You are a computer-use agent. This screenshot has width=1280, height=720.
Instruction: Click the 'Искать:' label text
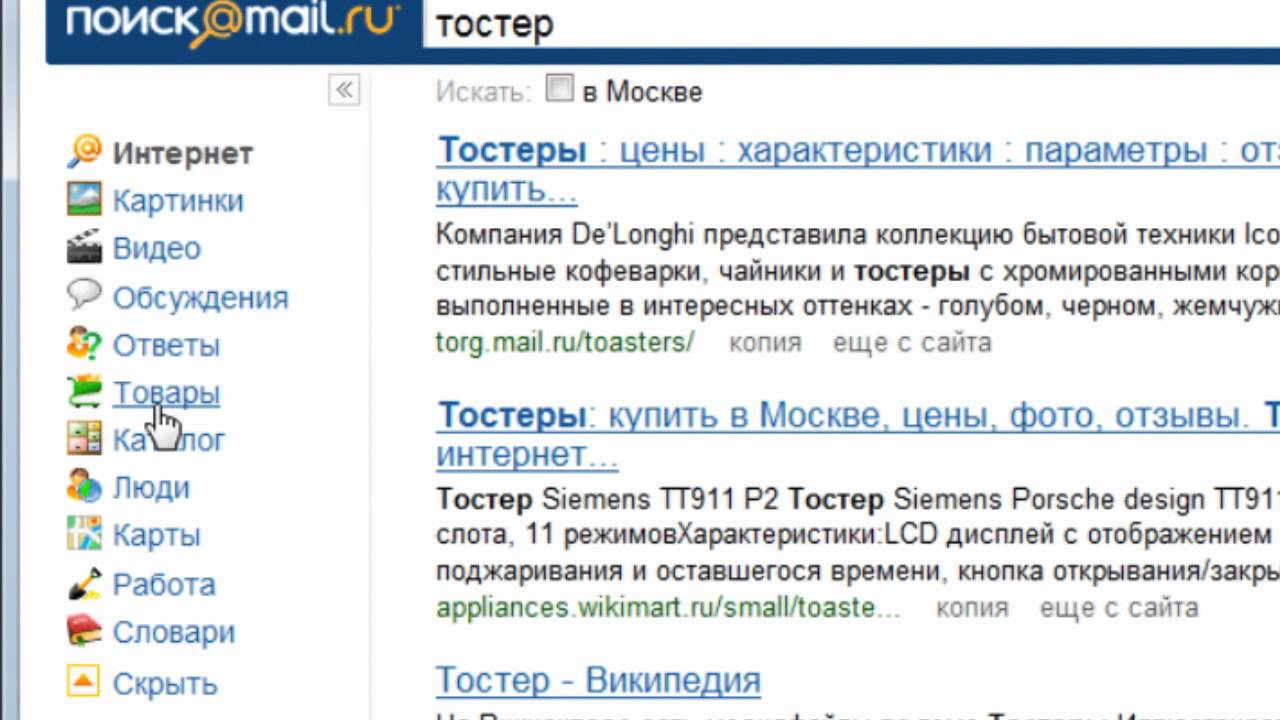[x=484, y=92]
